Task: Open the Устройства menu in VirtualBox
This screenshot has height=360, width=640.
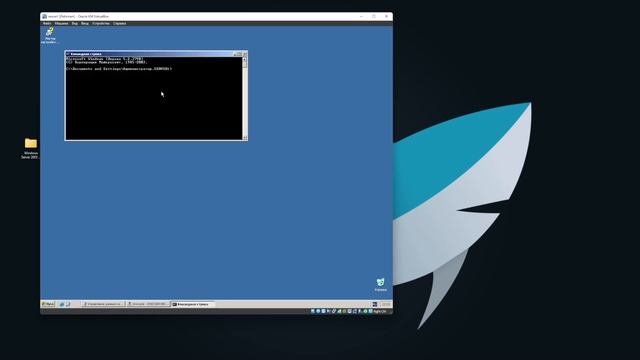Action: (101, 24)
